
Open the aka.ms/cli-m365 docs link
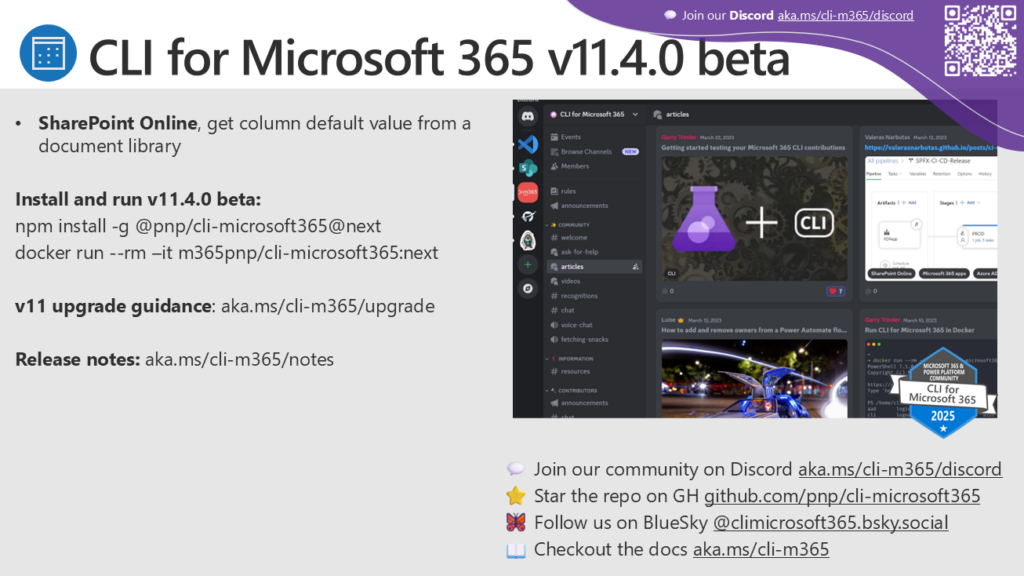pyautogui.click(x=761, y=549)
